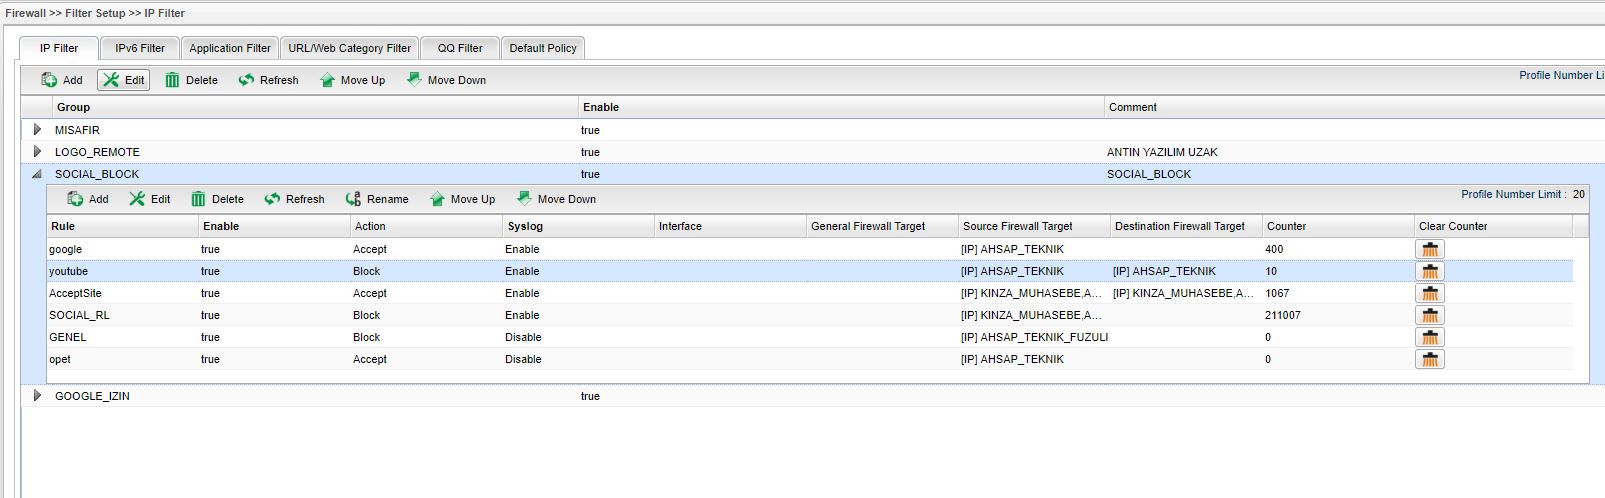Clear the counter for the google rule

[1430, 249]
